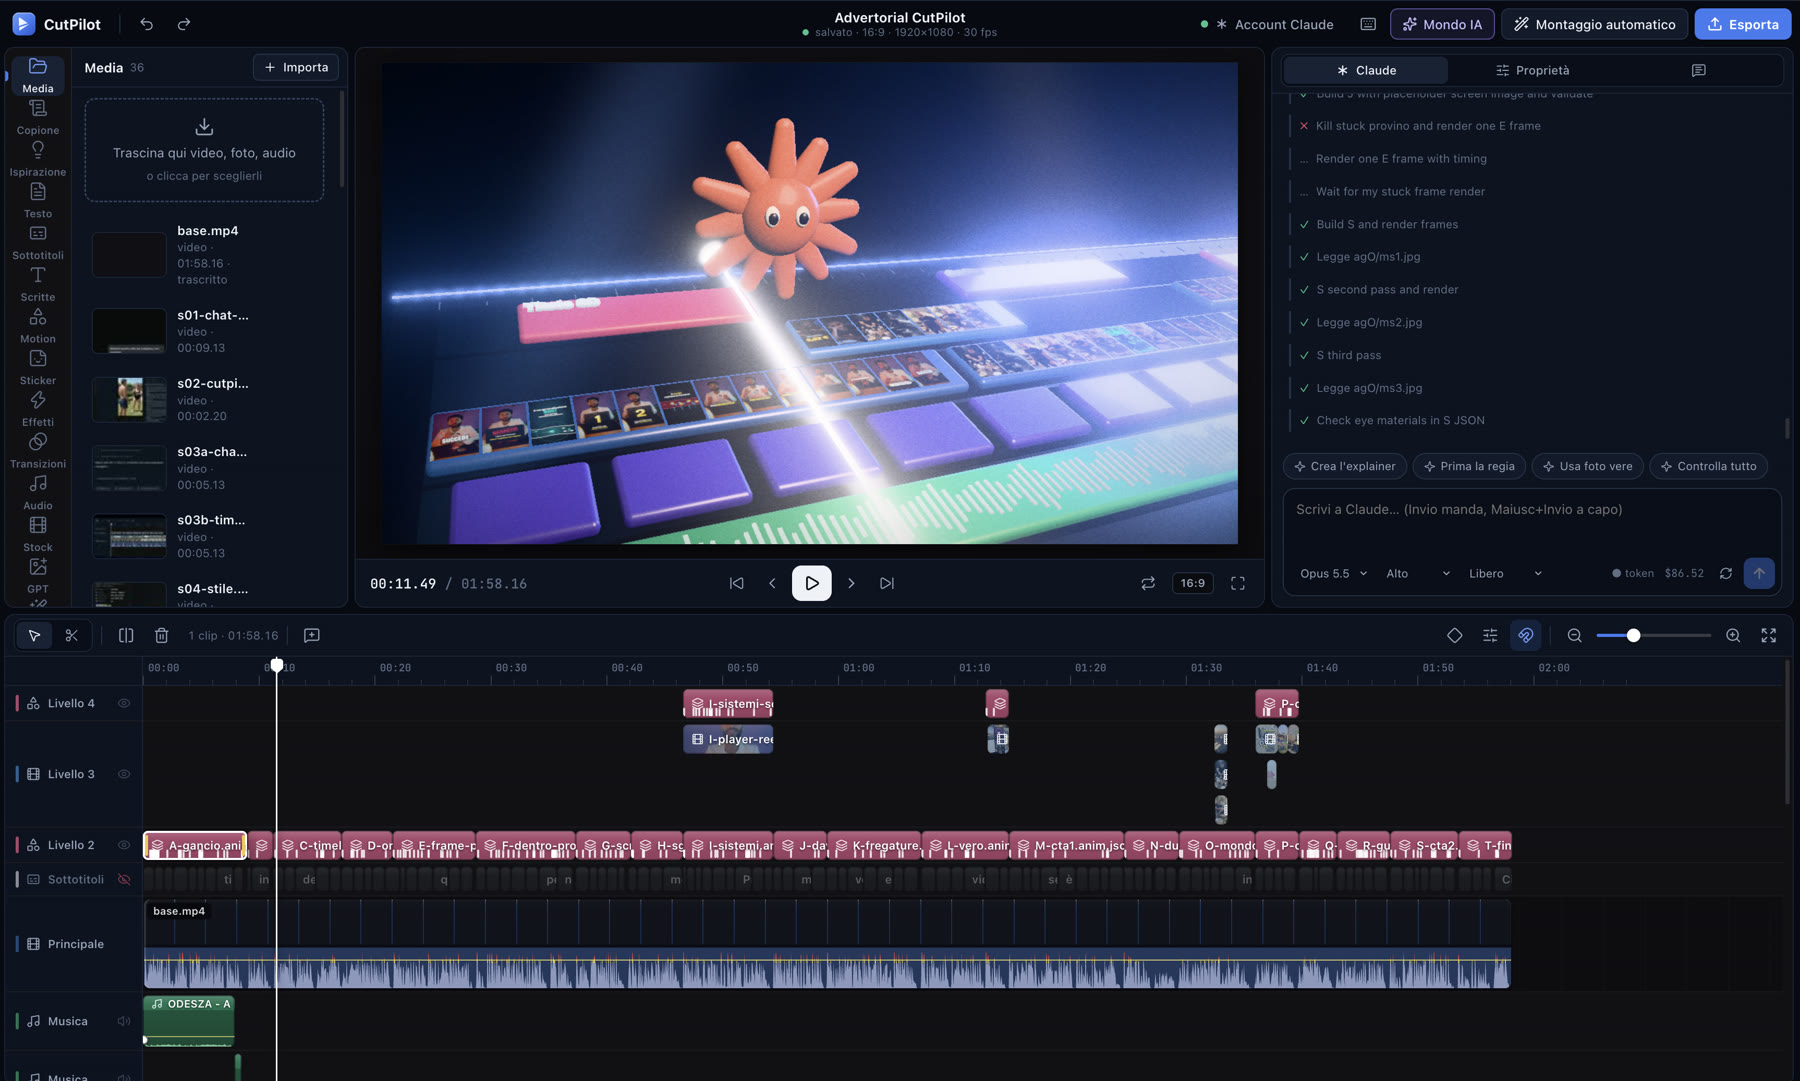Open the Effetti sidebar panel
The width and height of the screenshot is (1800, 1081).
(x=37, y=409)
